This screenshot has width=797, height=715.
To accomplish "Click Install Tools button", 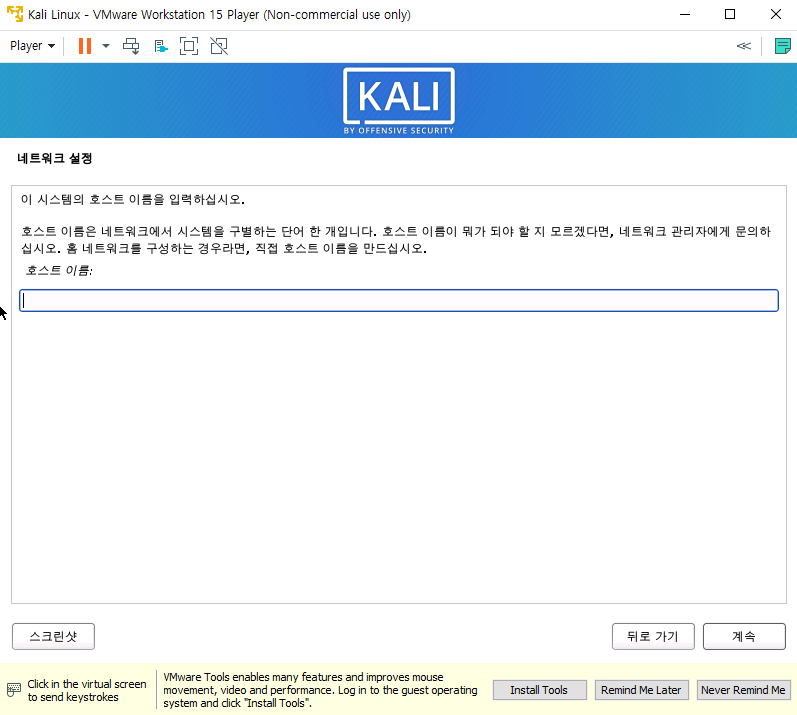I will [x=539, y=690].
